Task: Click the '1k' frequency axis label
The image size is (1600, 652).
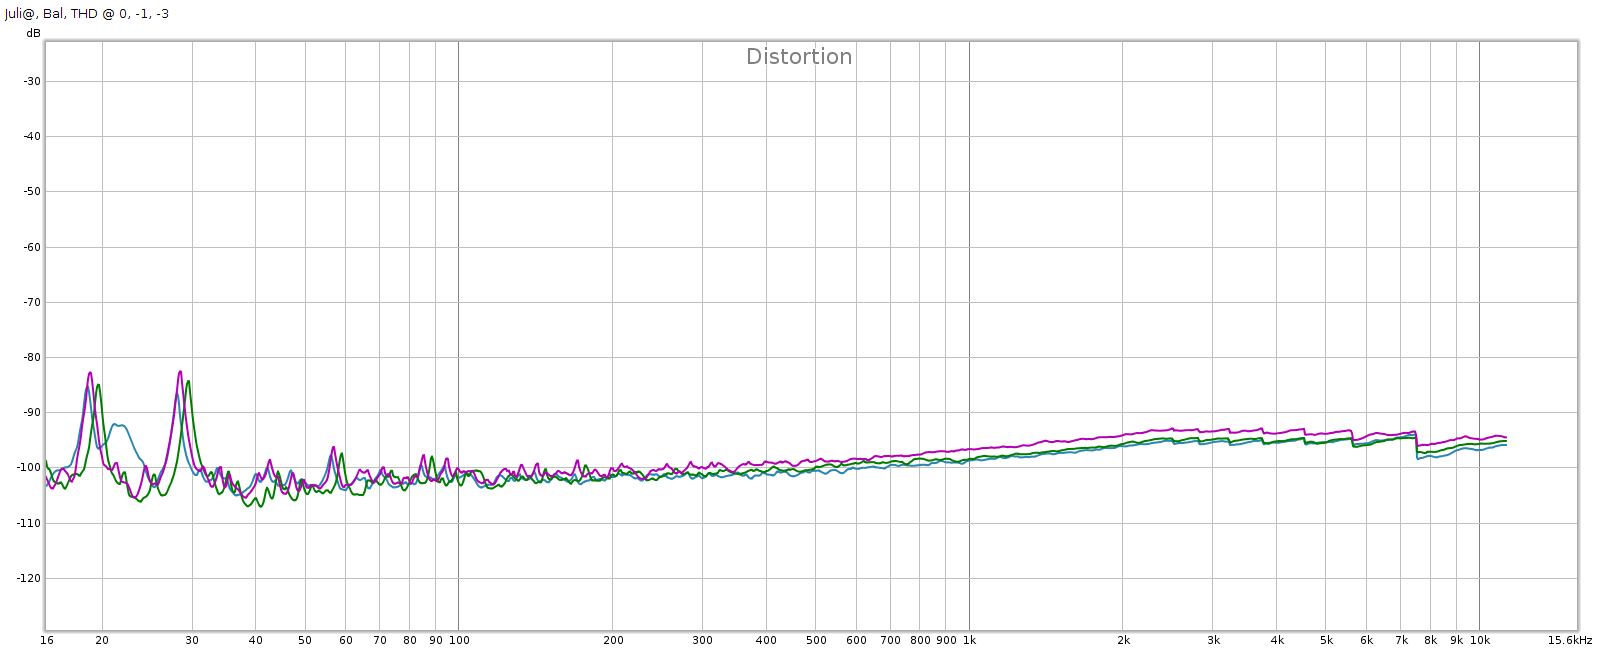Action: click(970, 641)
